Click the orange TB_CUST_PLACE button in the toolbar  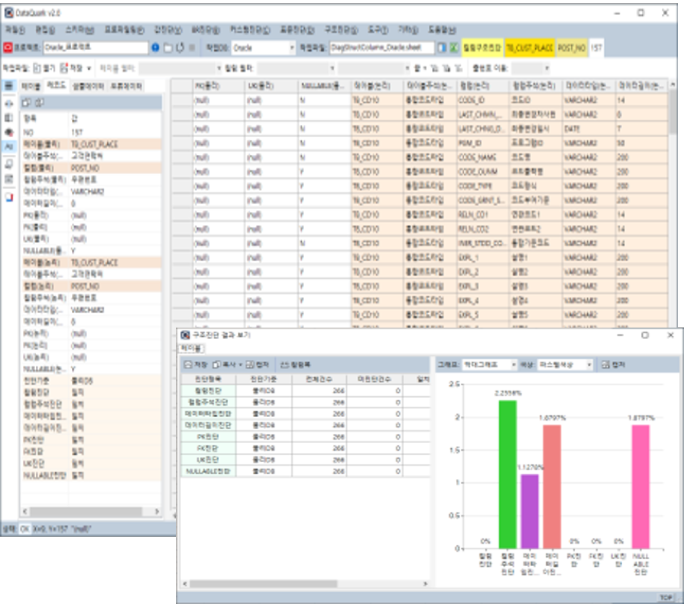[529, 47]
